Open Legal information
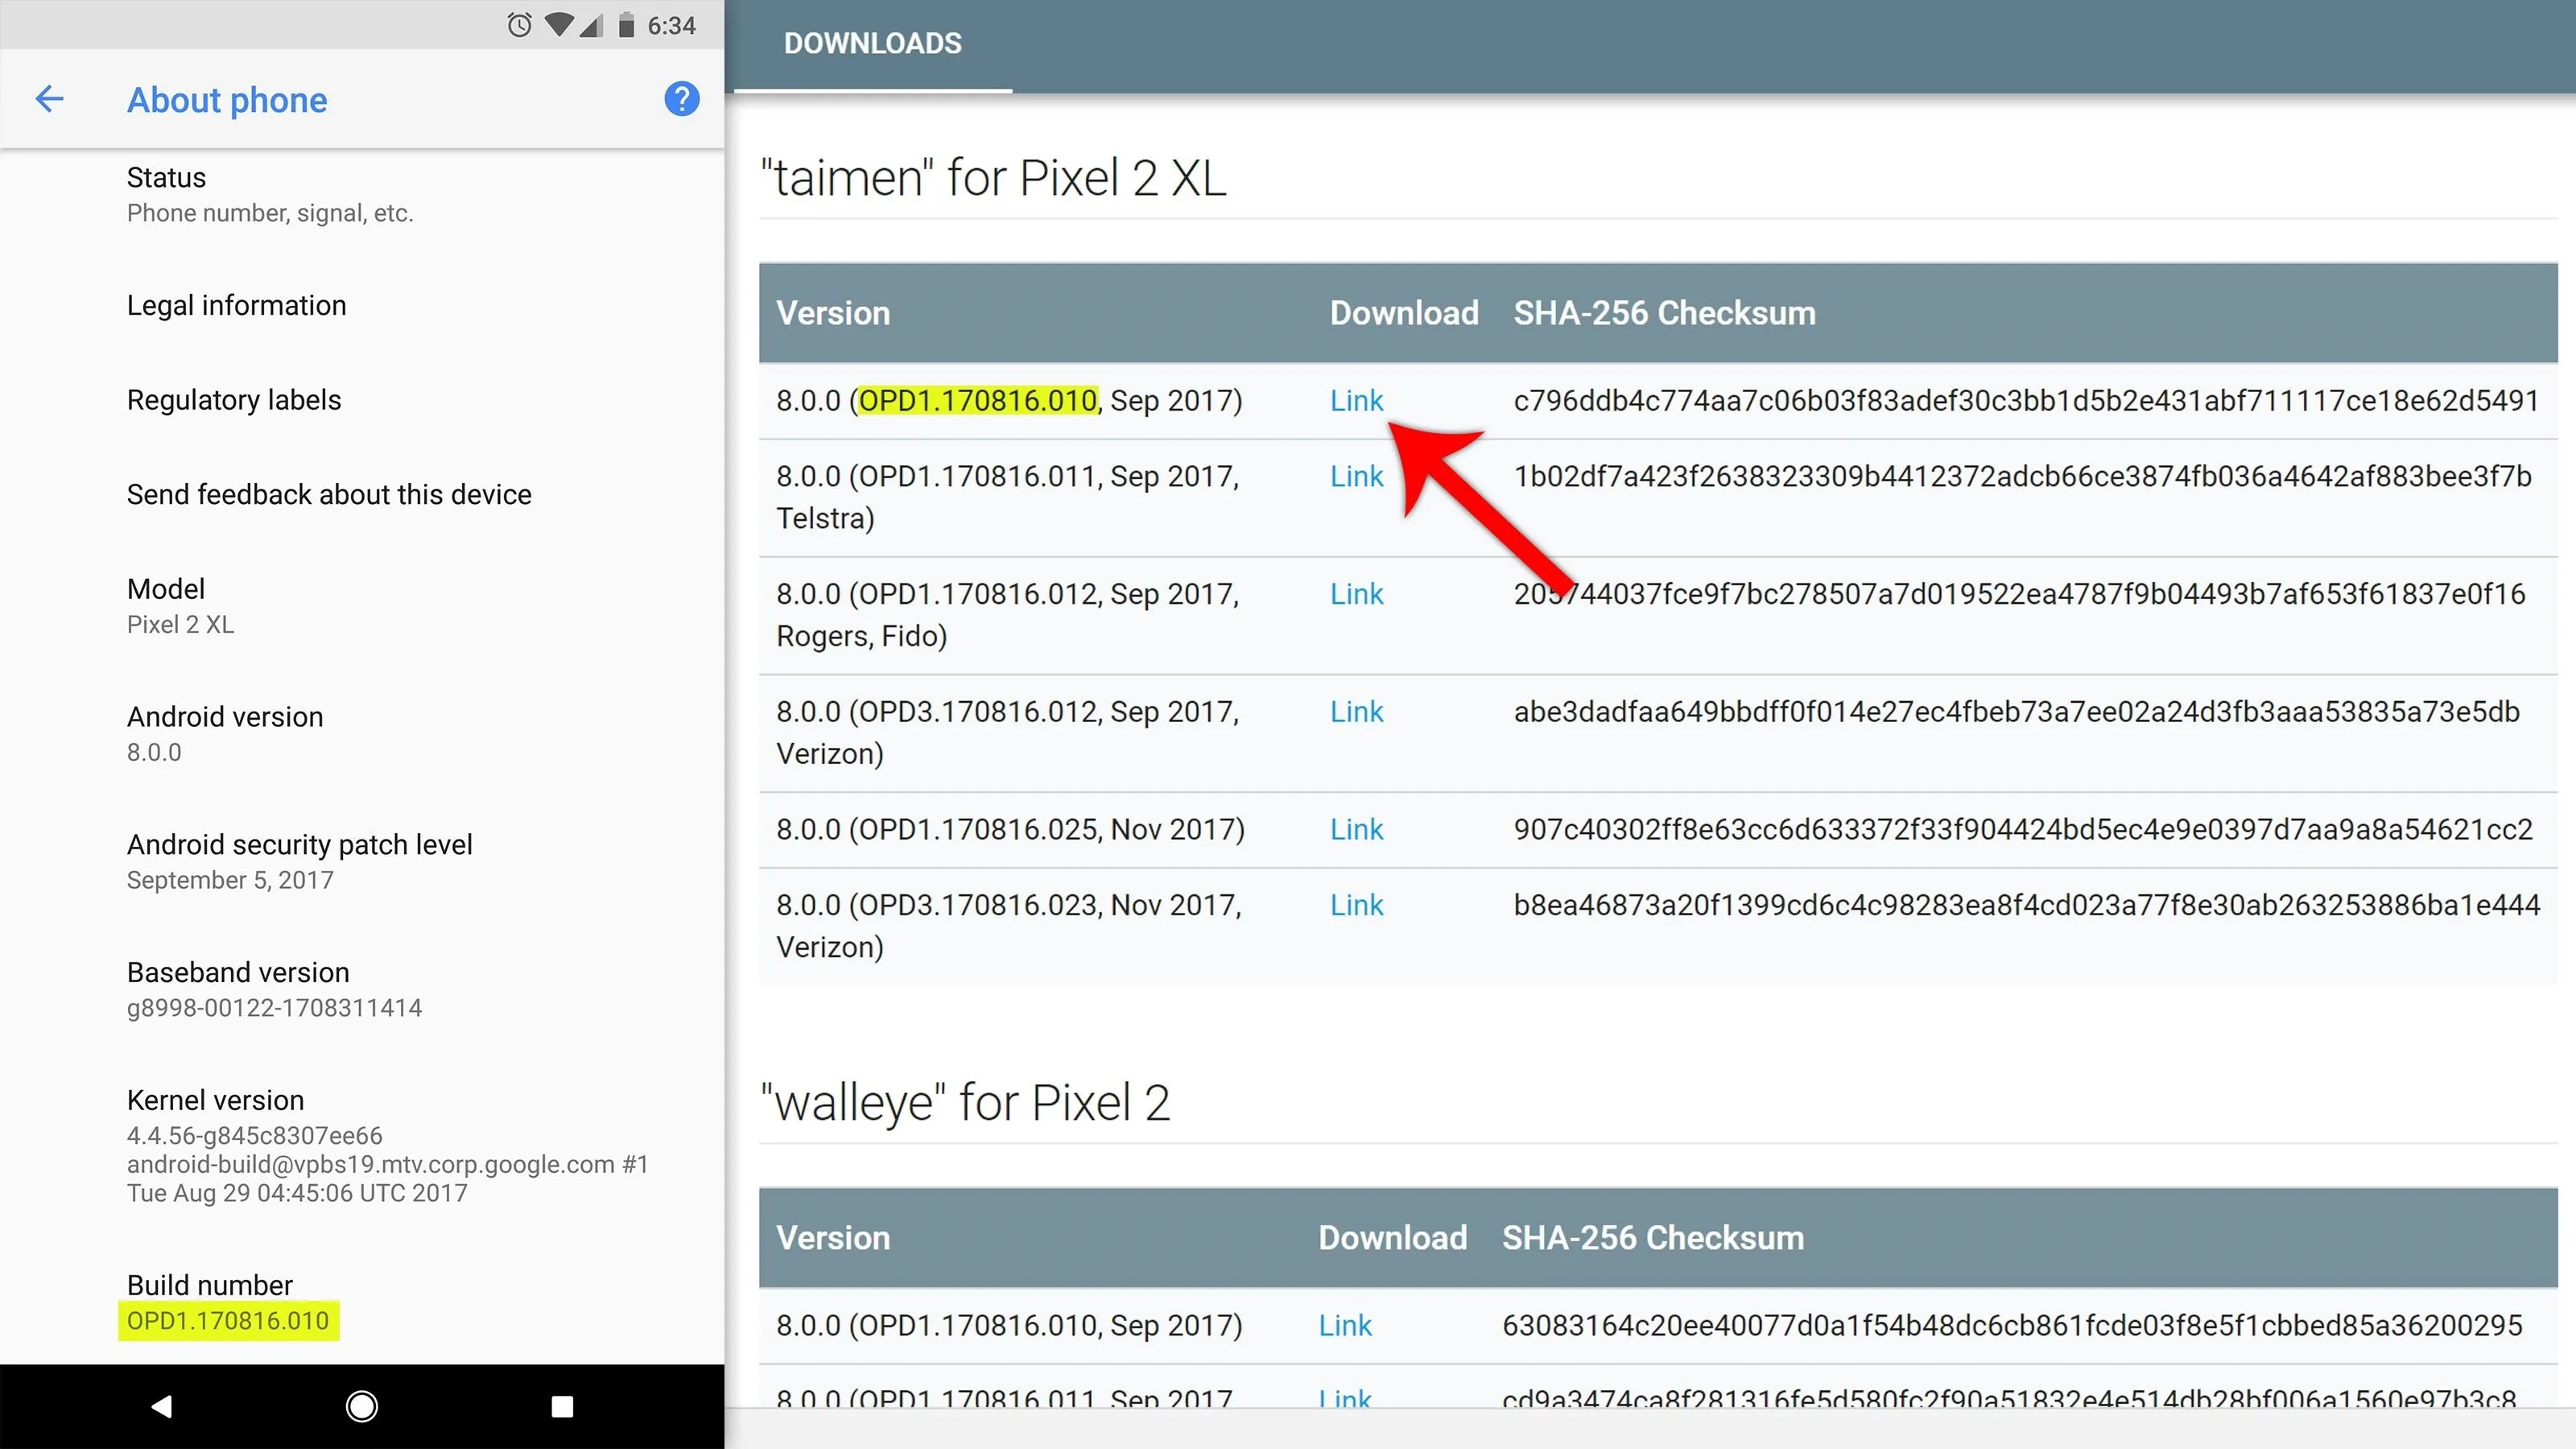The image size is (2576, 1449). (362, 305)
